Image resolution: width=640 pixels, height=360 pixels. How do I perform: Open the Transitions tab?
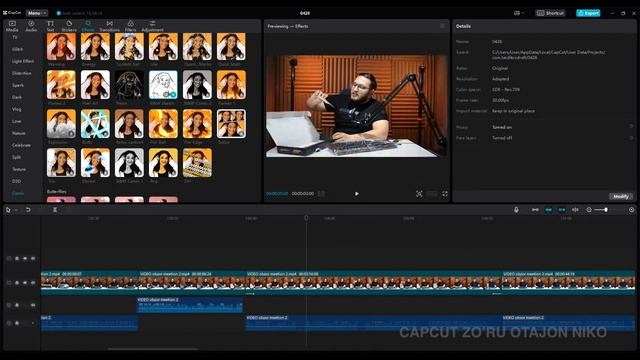click(x=109, y=26)
